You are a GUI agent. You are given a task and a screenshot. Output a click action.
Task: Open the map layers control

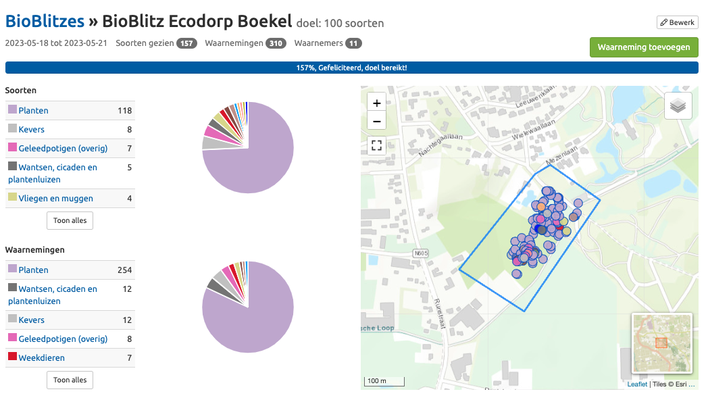(x=678, y=105)
